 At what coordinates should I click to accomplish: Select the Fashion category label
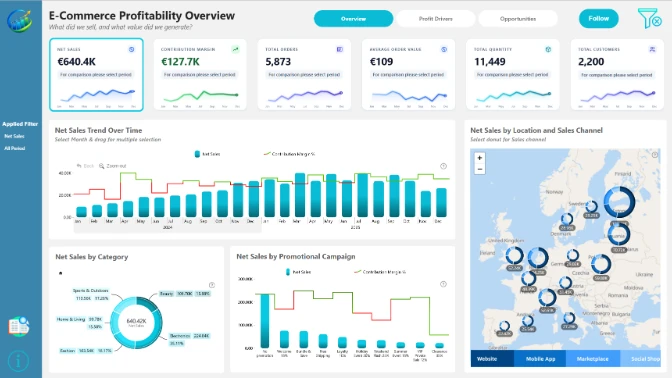(x=67, y=351)
